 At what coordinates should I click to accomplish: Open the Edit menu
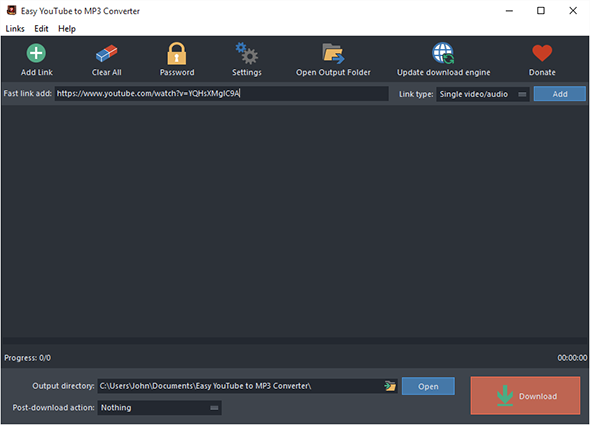click(x=41, y=29)
